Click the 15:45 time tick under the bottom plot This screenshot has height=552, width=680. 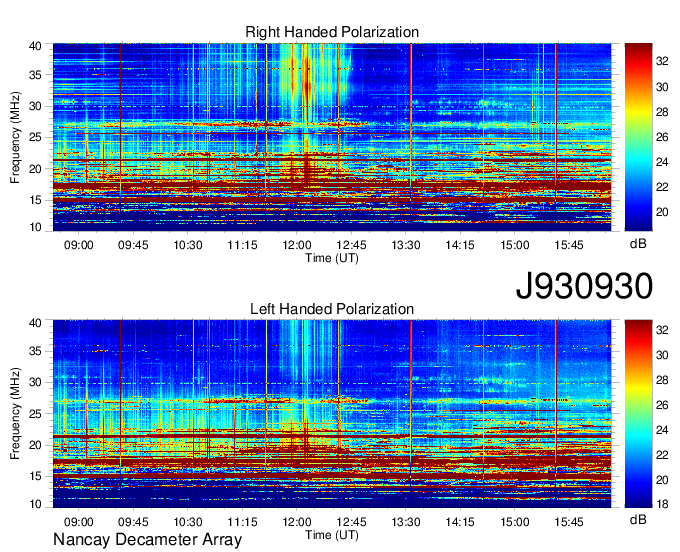[569, 522]
